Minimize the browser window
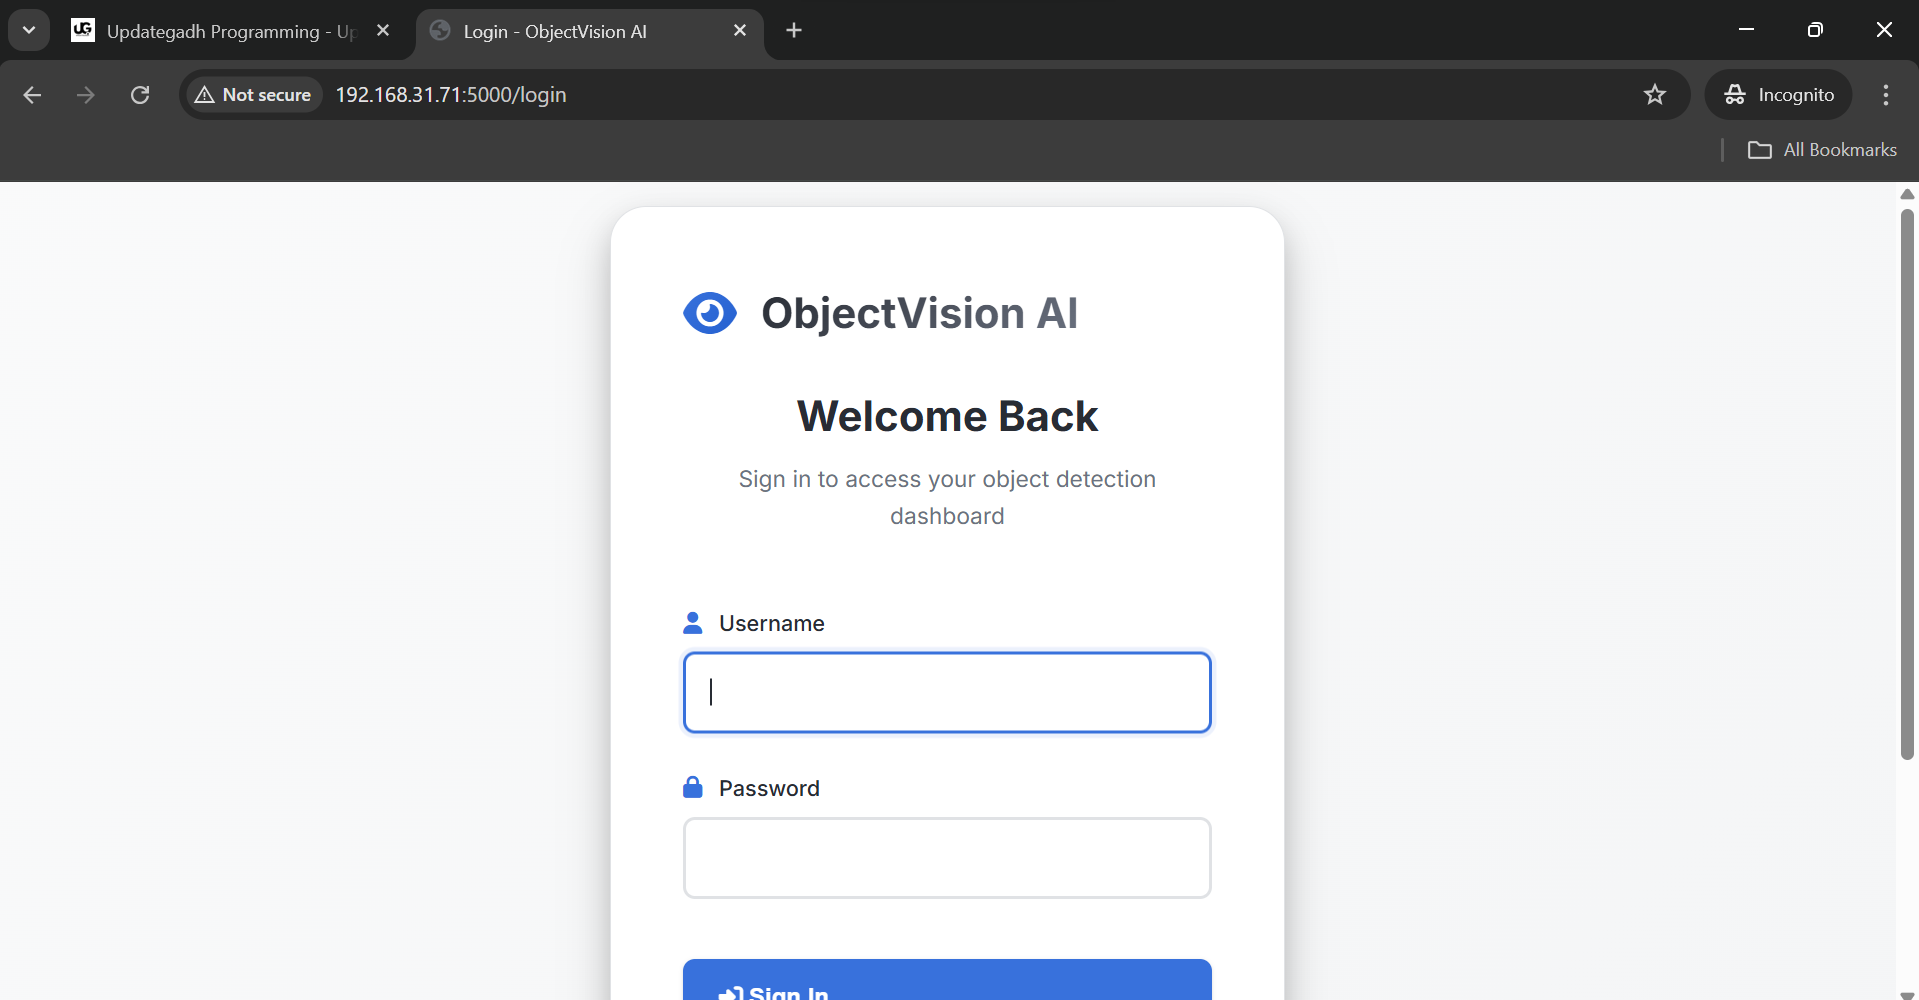This screenshot has height=1000, width=1919. point(1747,30)
